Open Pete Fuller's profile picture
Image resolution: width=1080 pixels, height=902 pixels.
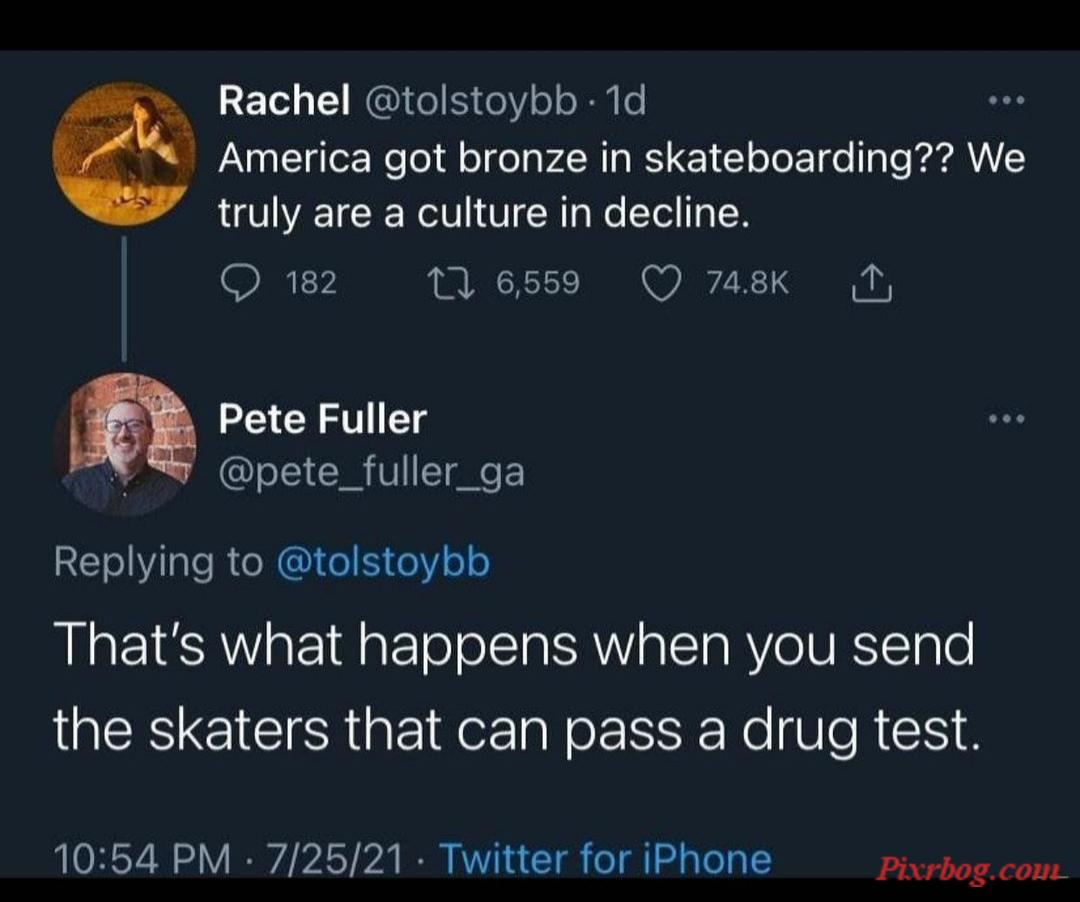pos(124,444)
